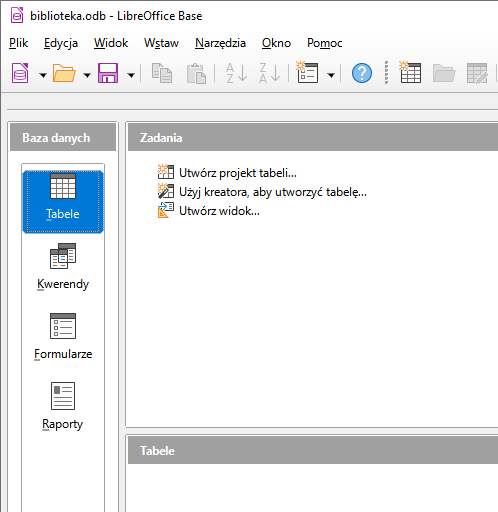Click the Paste clipboard icon

pyautogui.click(x=196, y=73)
